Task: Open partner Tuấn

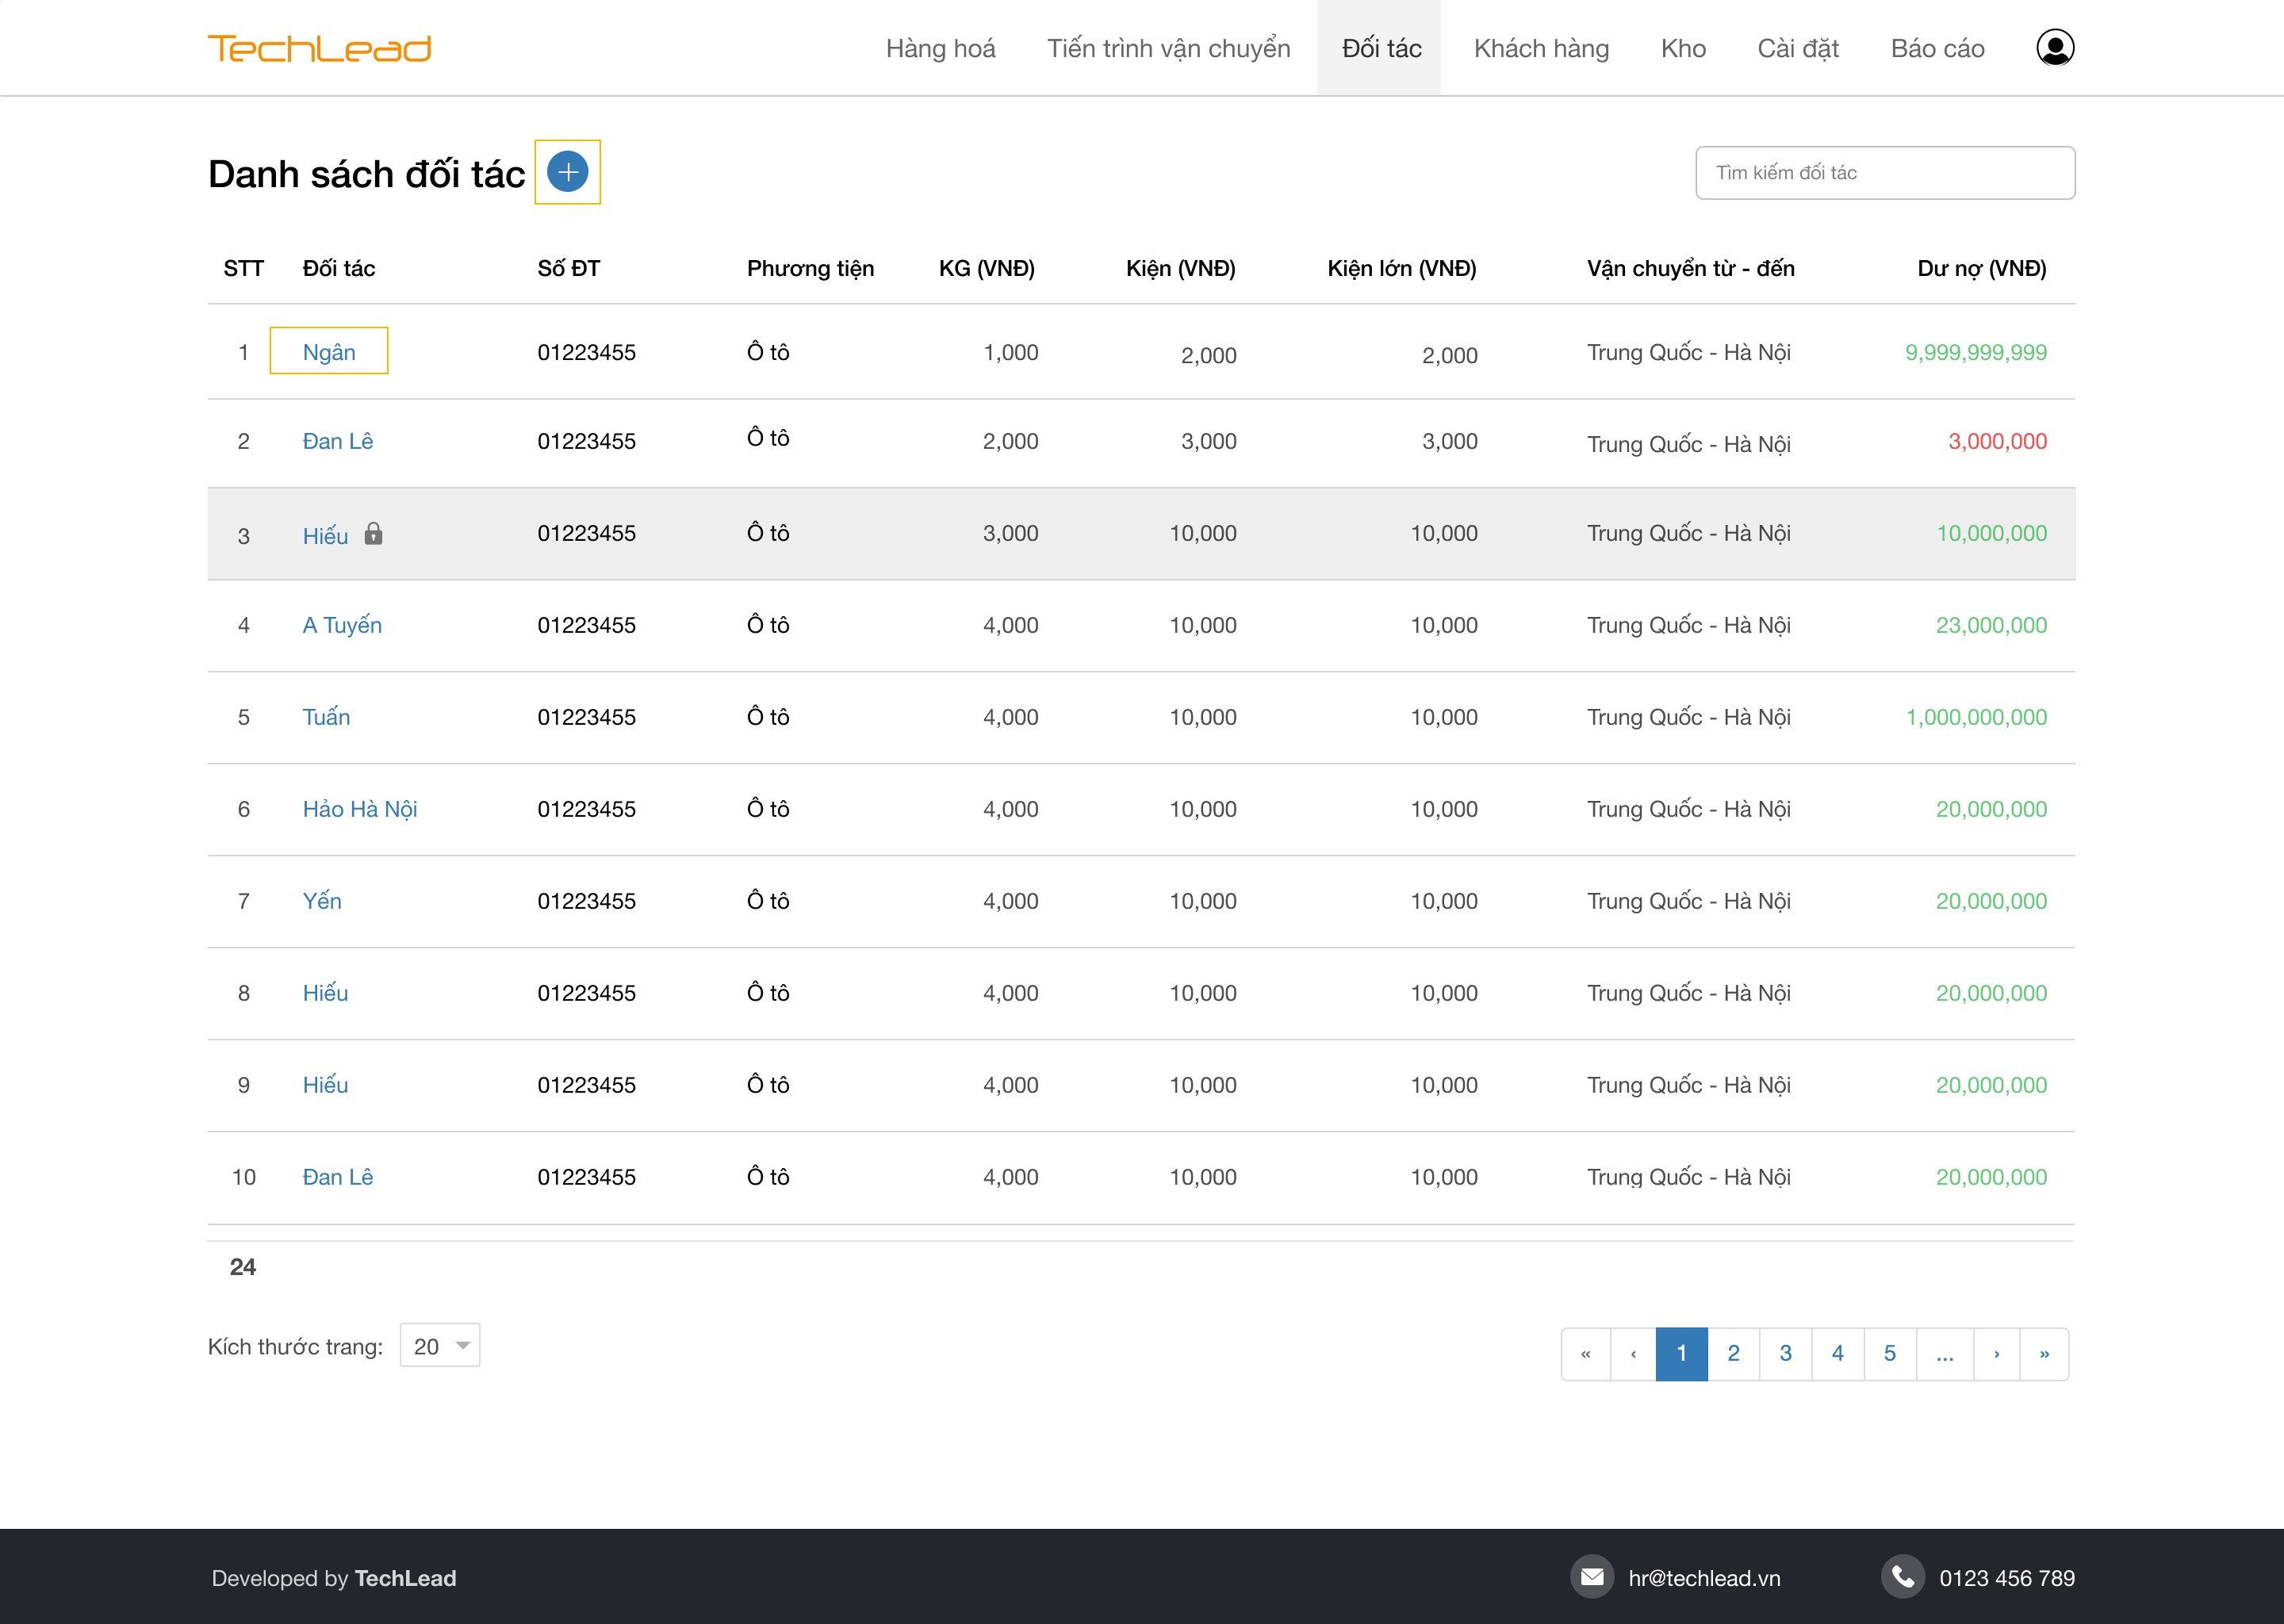Action: 326,717
